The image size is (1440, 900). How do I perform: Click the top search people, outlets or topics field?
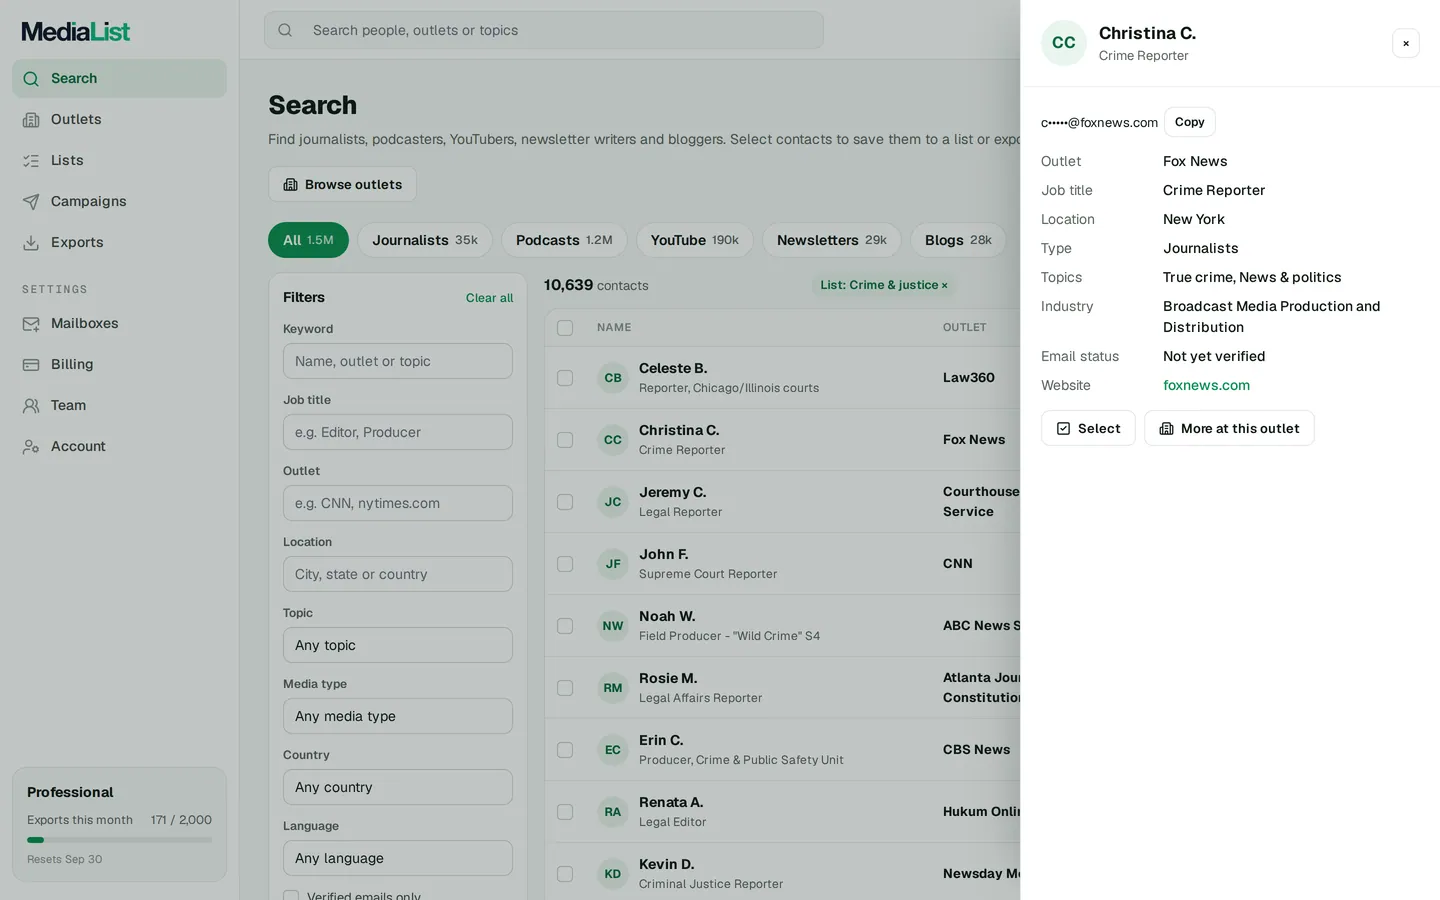(x=544, y=30)
